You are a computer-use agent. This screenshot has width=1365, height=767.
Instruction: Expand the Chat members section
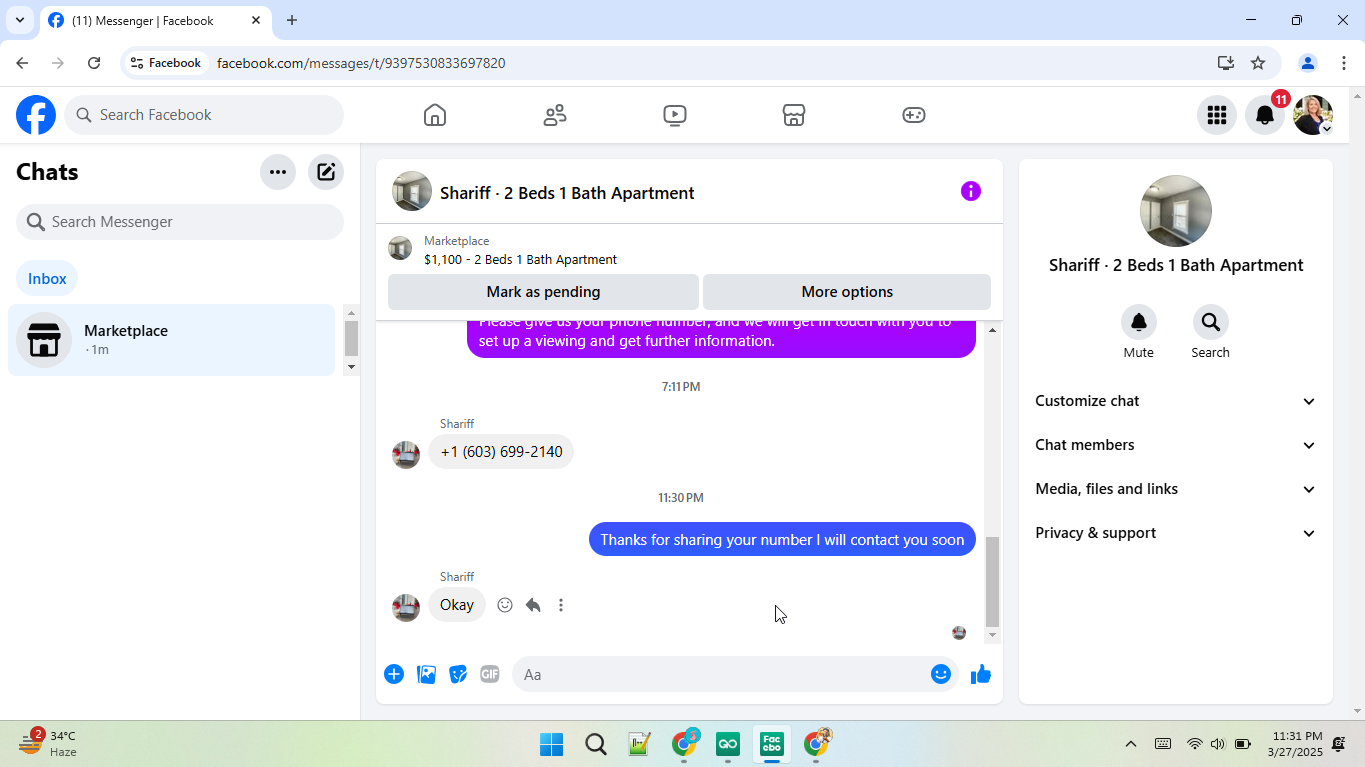pos(1176,445)
